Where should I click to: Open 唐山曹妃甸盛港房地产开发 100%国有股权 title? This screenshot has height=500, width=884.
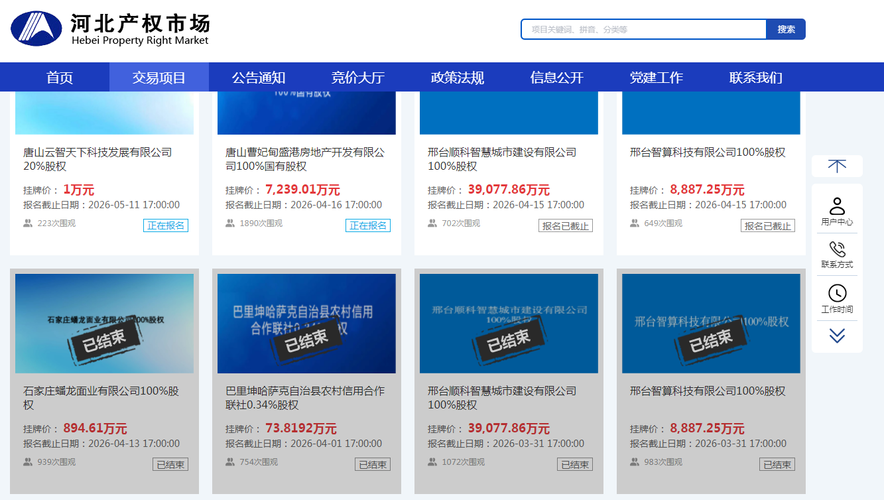pyautogui.click(x=305, y=159)
